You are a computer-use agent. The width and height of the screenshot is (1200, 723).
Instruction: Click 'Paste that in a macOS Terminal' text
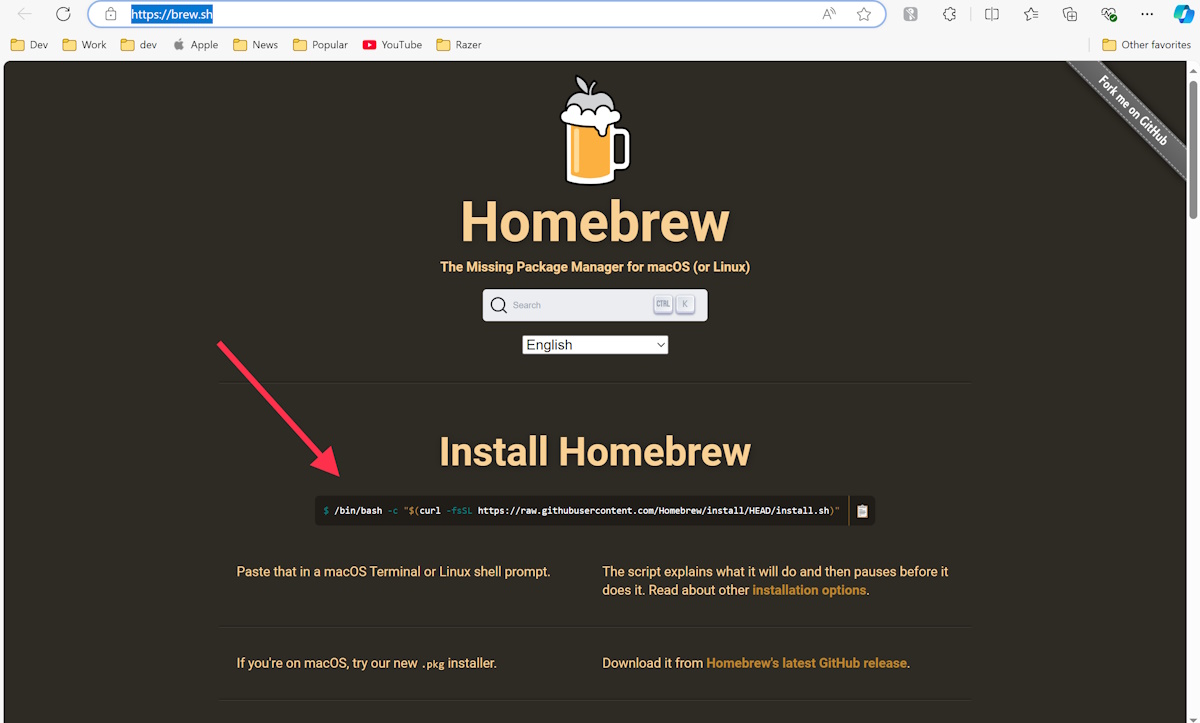point(393,572)
